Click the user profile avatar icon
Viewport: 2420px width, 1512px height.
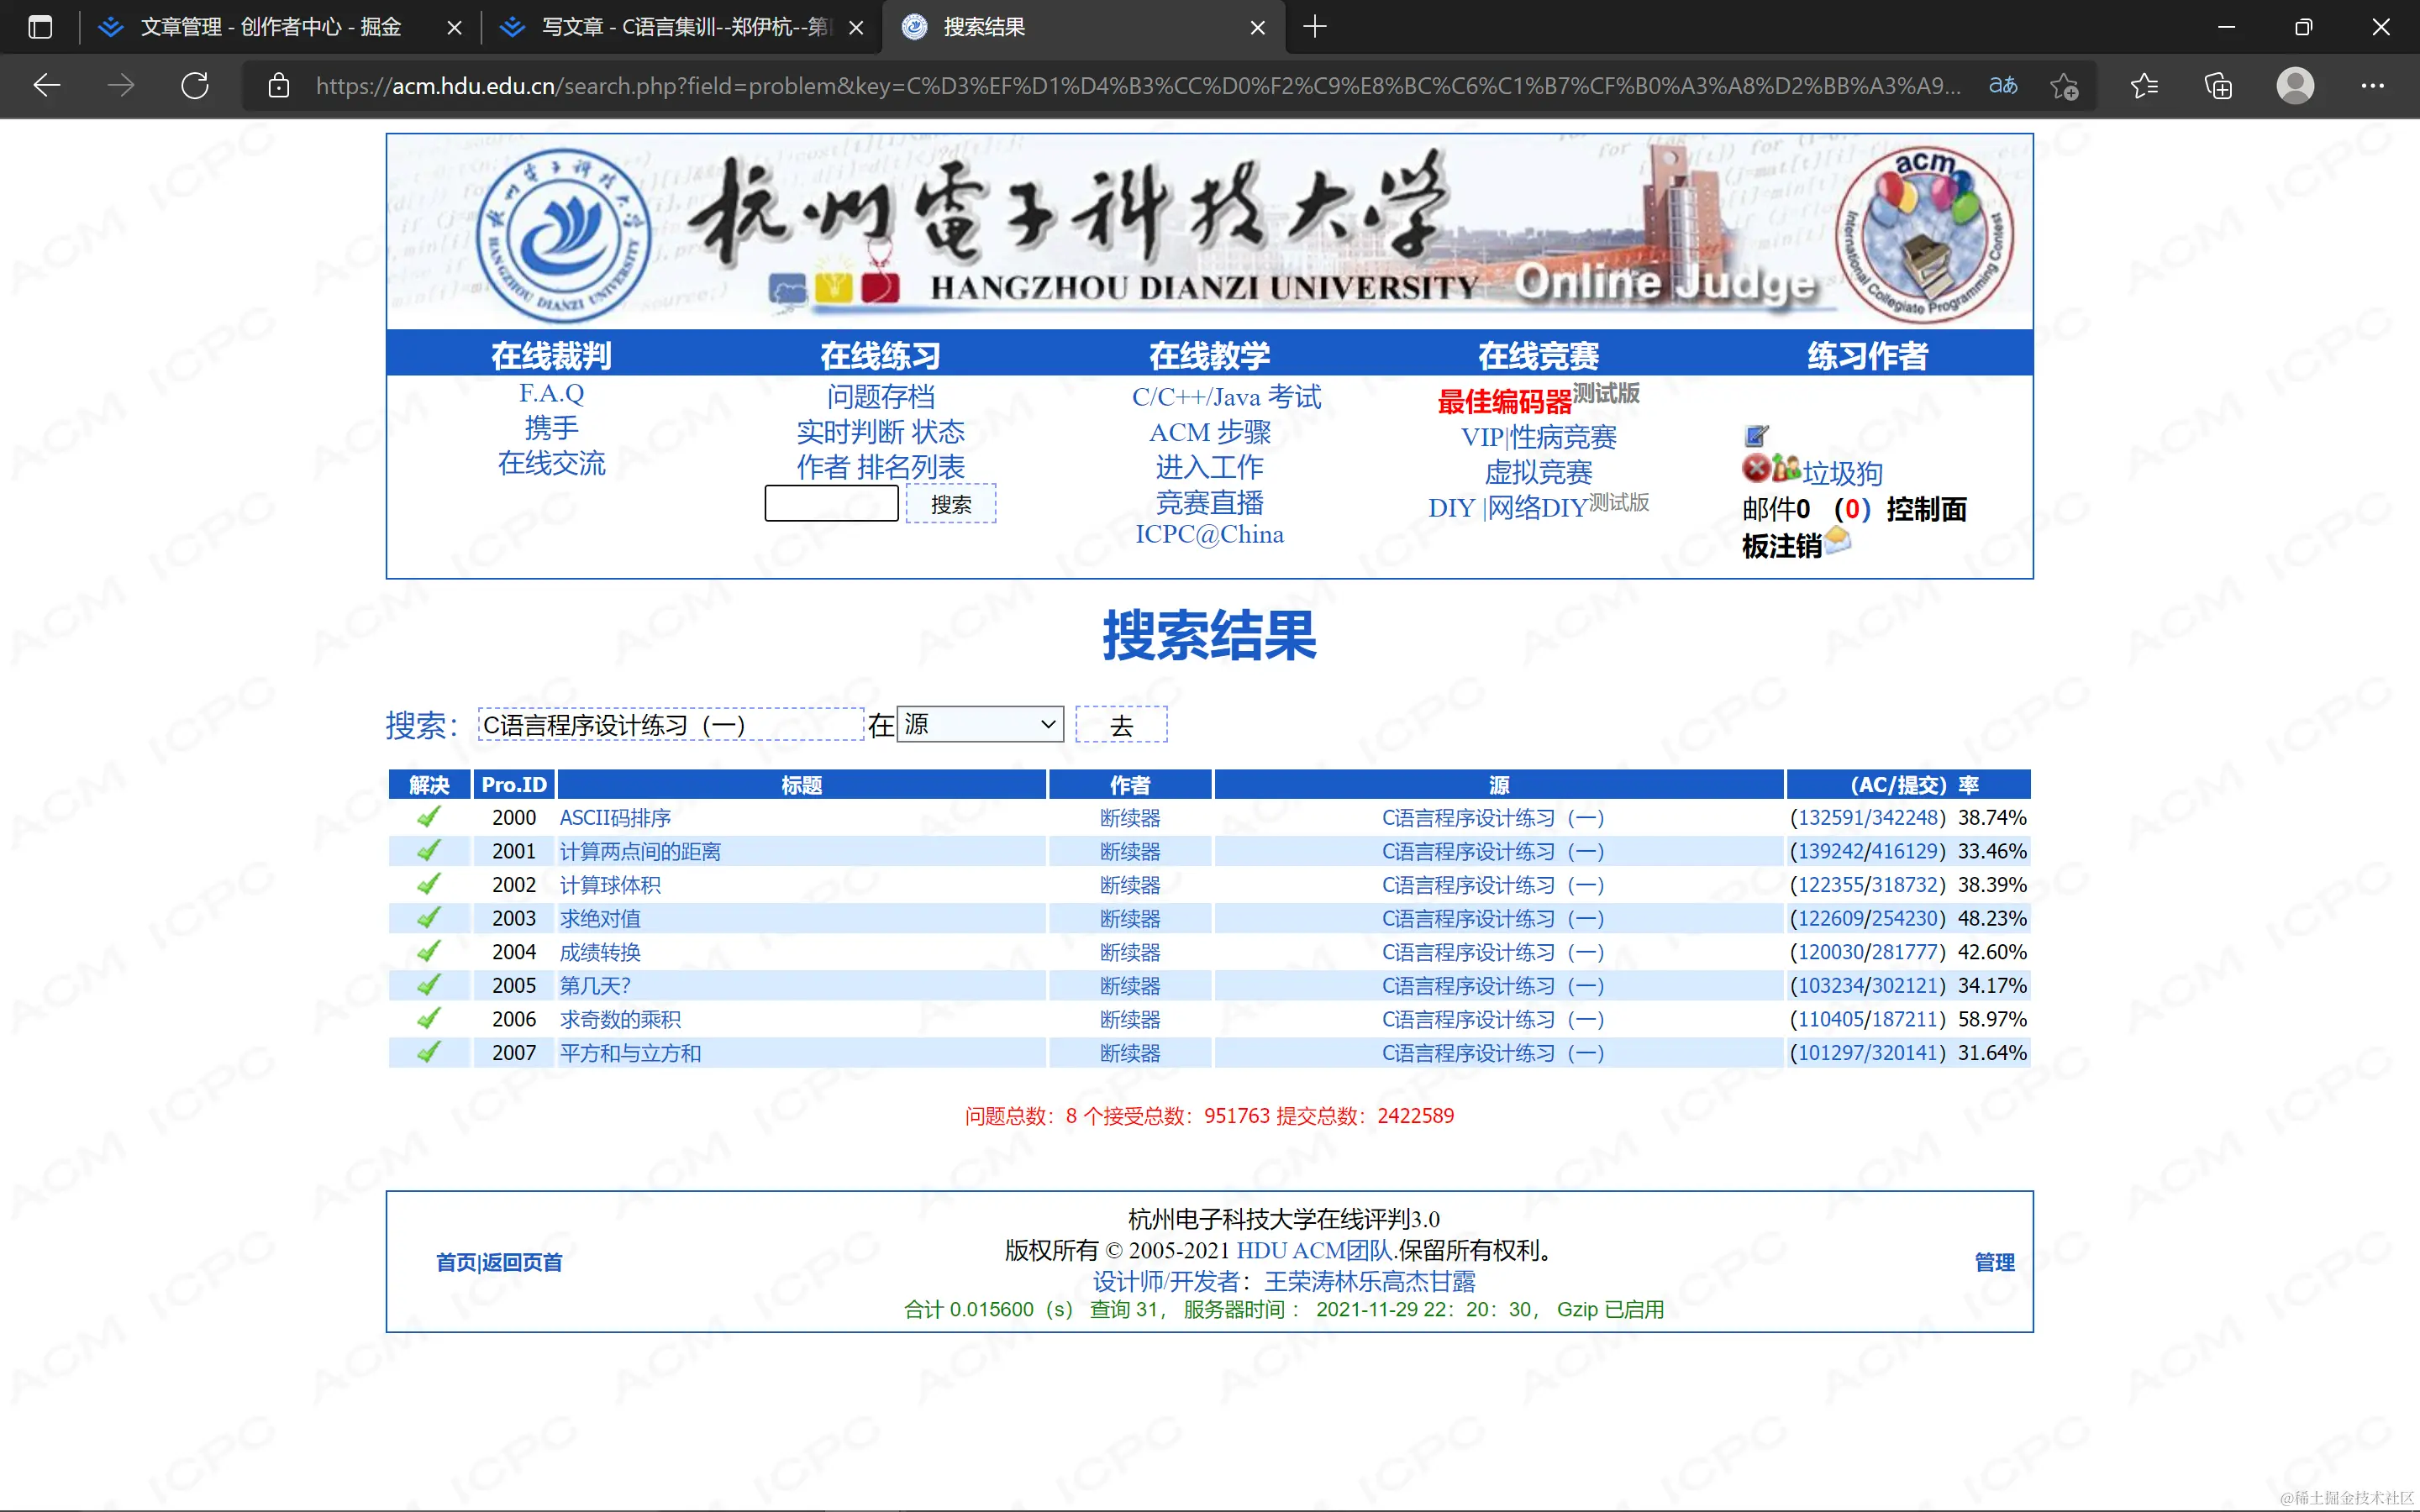(2295, 86)
